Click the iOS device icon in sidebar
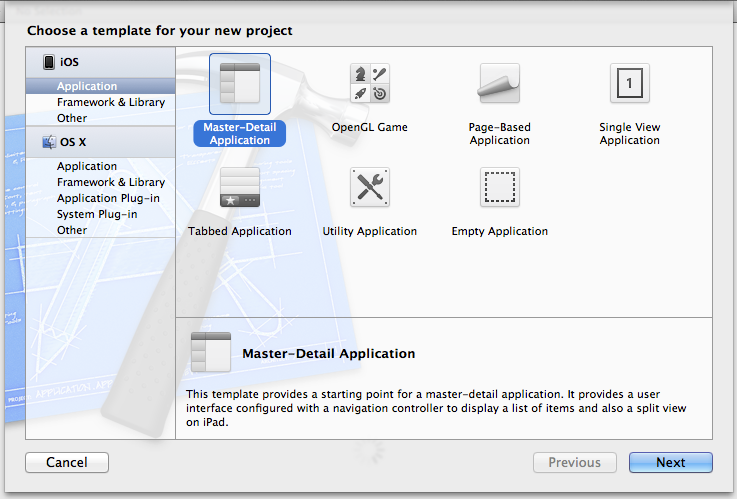 coord(49,62)
